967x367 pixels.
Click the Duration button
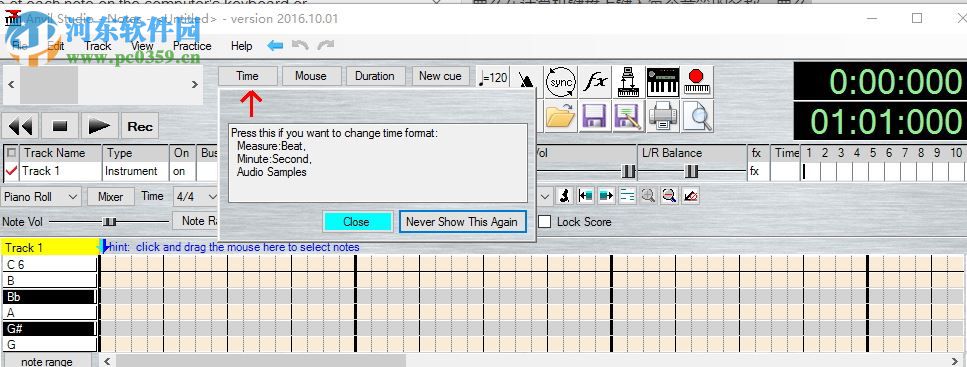tap(374, 76)
